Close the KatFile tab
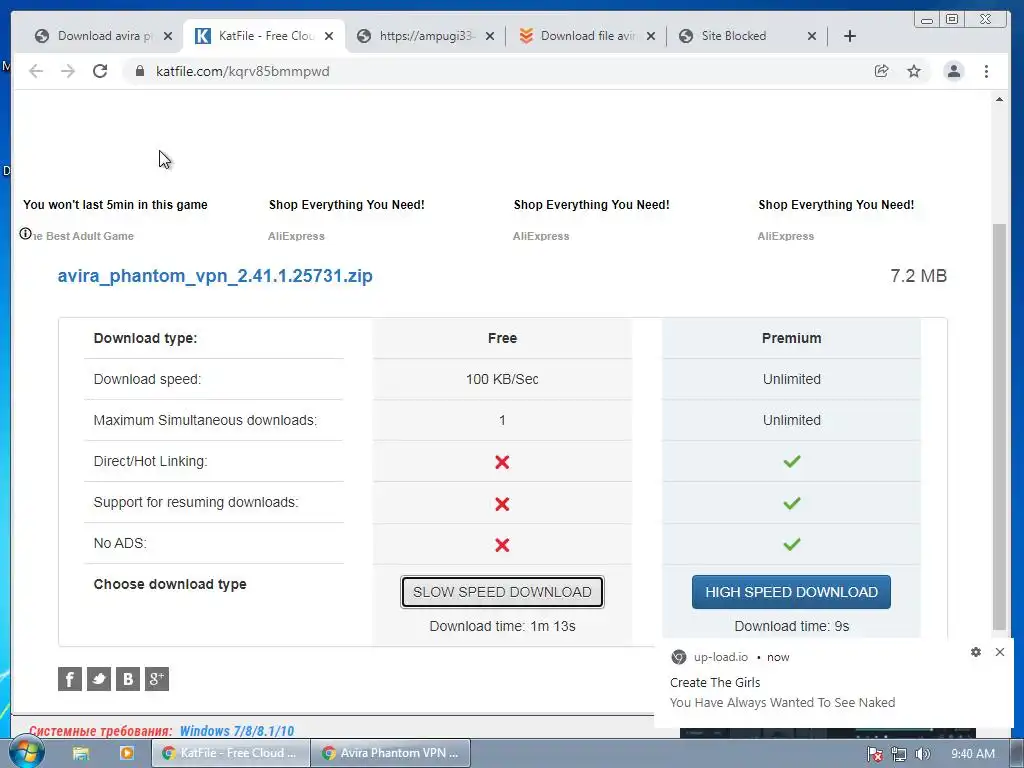 click(329, 36)
